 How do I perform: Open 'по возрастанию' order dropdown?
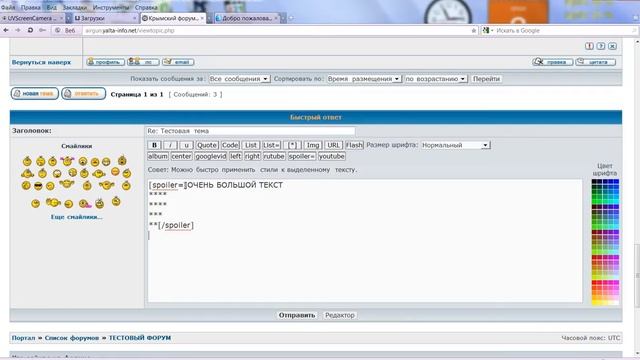click(436, 79)
